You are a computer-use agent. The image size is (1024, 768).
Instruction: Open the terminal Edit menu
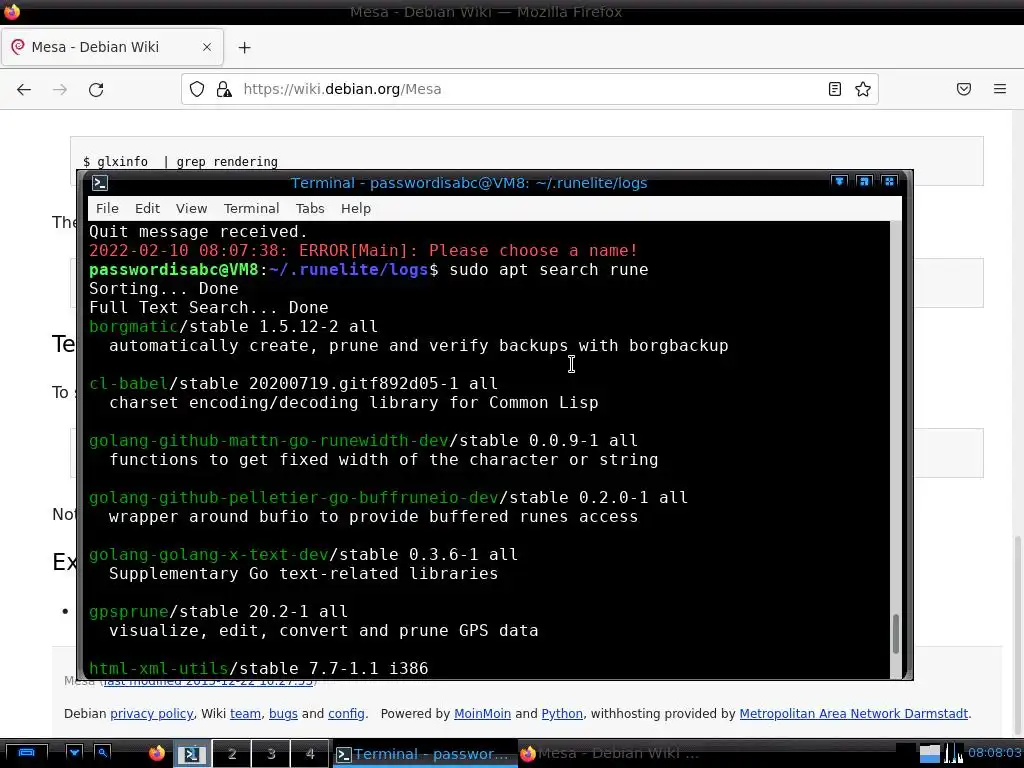click(x=147, y=208)
